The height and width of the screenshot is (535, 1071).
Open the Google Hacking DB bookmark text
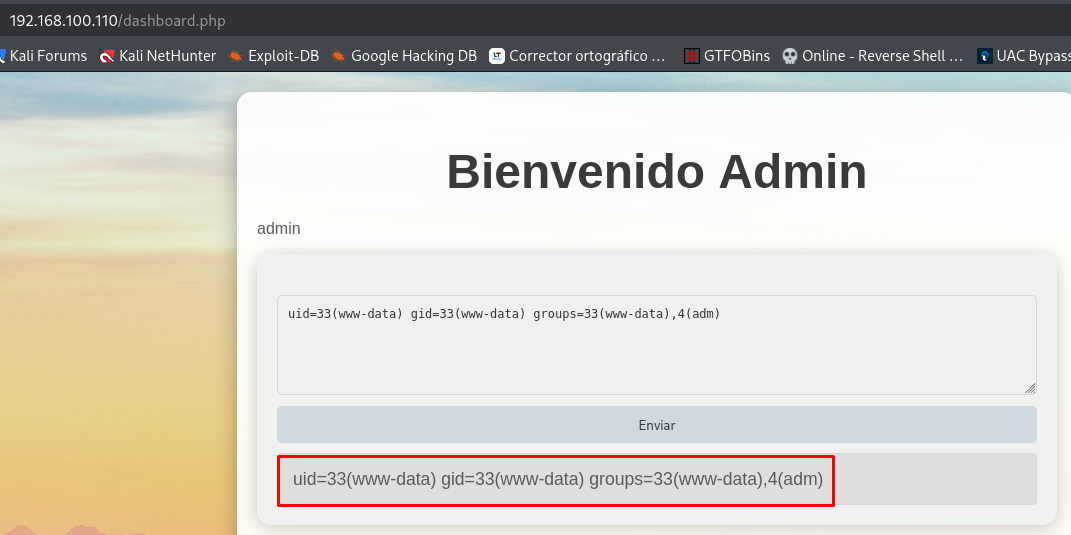tap(414, 56)
